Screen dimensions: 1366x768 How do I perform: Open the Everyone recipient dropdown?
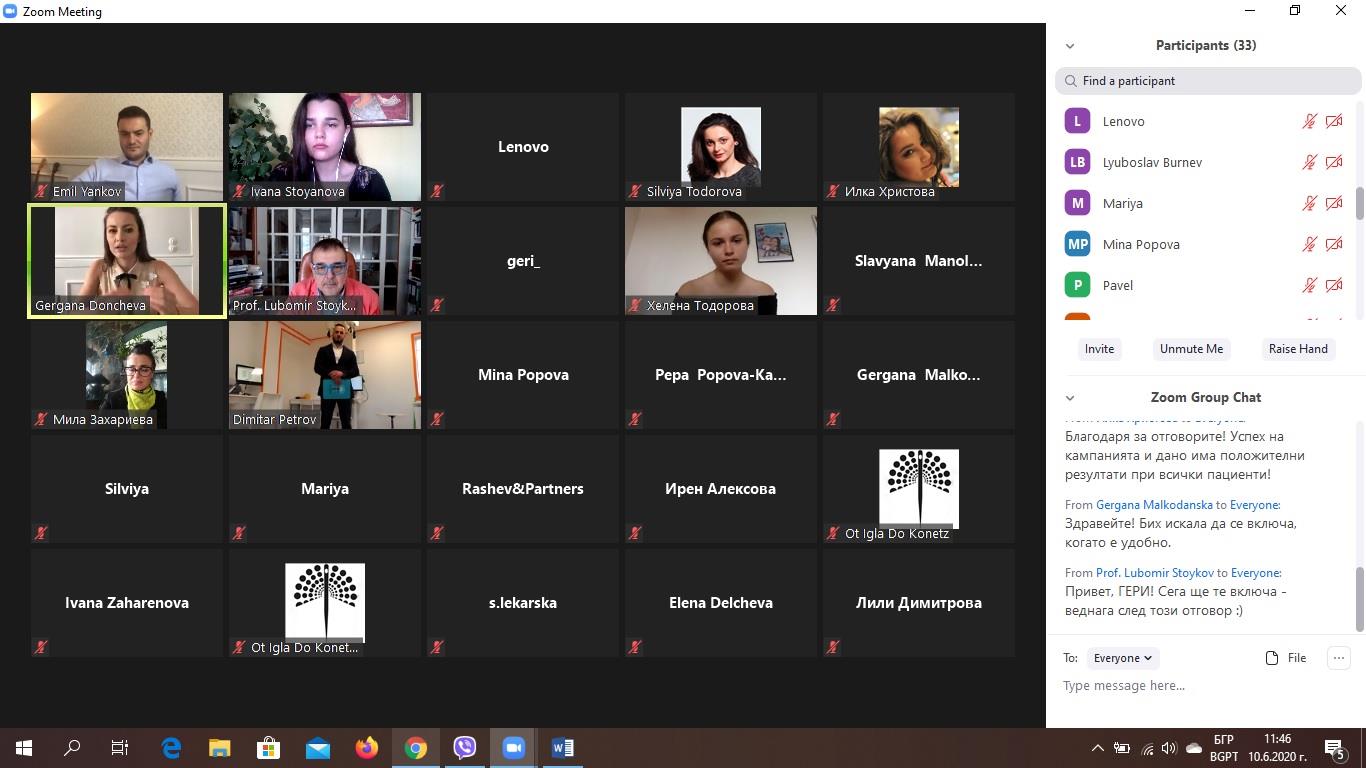(1122, 658)
